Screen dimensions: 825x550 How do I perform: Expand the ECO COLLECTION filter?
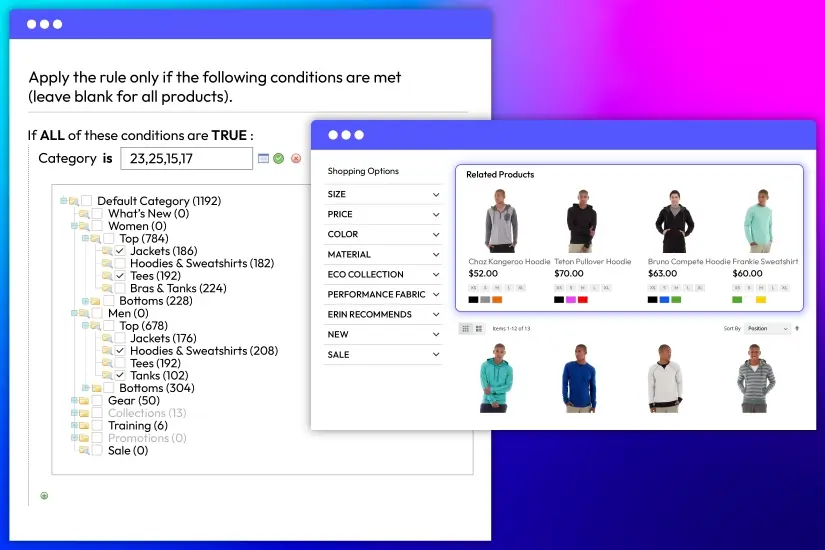coord(383,274)
